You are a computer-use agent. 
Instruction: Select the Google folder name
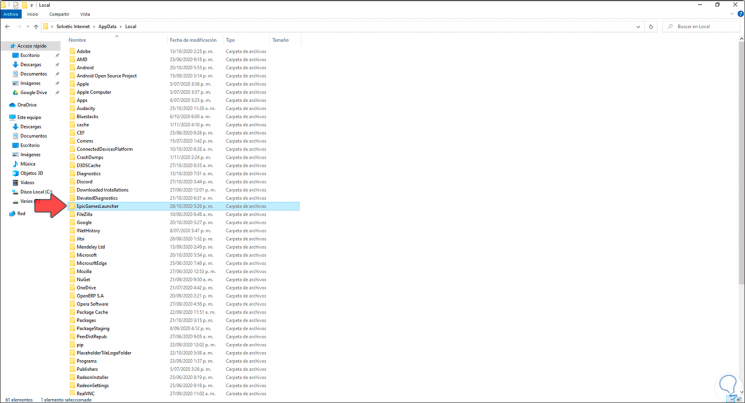point(84,222)
